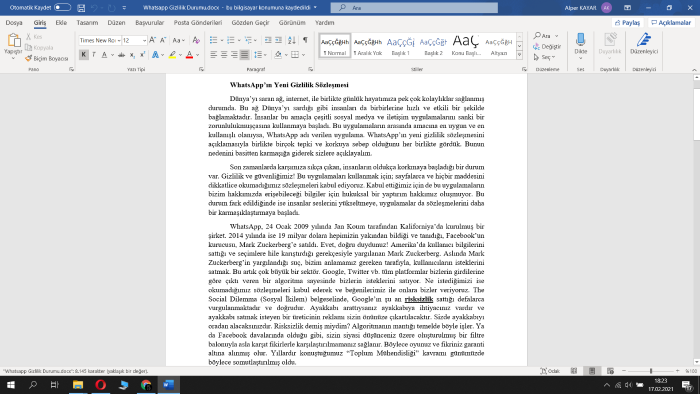Click the zoom slider handle
The height and width of the screenshot is (394, 700).
click(x=651, y=371)
